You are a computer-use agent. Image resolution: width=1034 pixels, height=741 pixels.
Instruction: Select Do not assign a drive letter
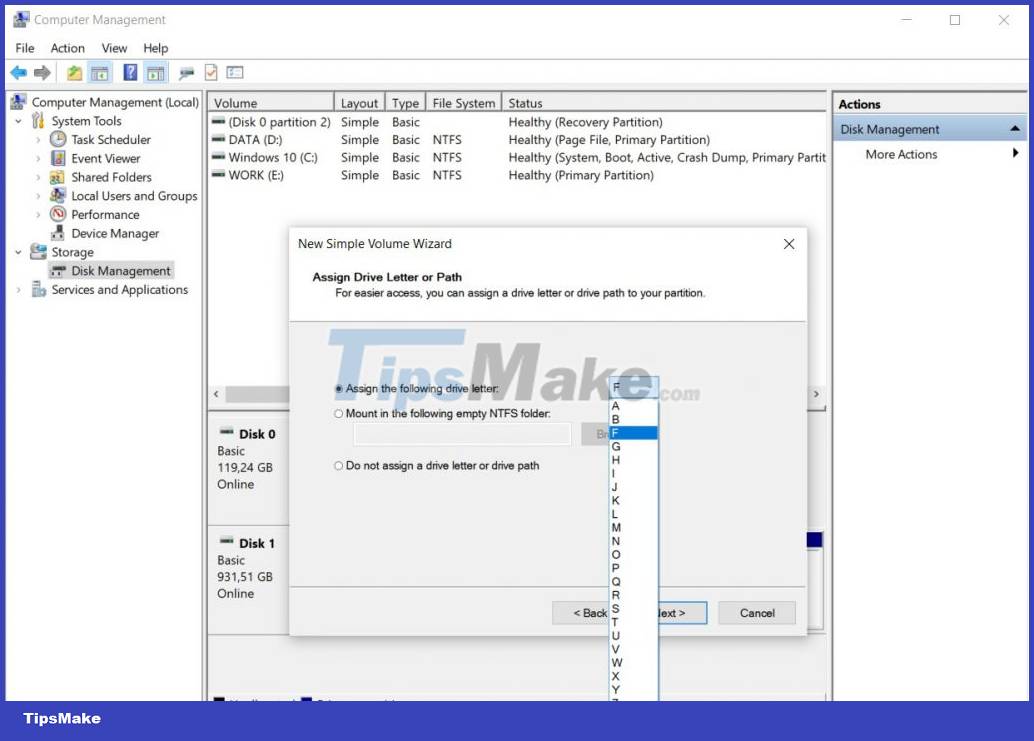pyautogui.click(x=338, y=465)
